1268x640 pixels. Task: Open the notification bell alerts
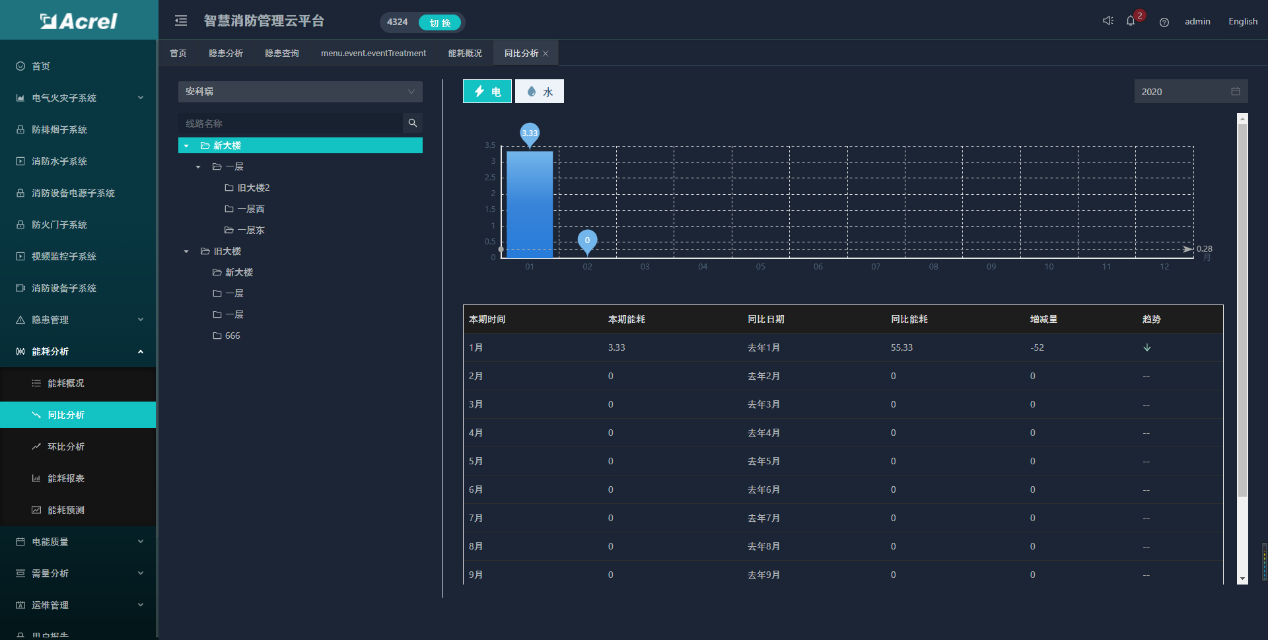tap(1131, 21)
